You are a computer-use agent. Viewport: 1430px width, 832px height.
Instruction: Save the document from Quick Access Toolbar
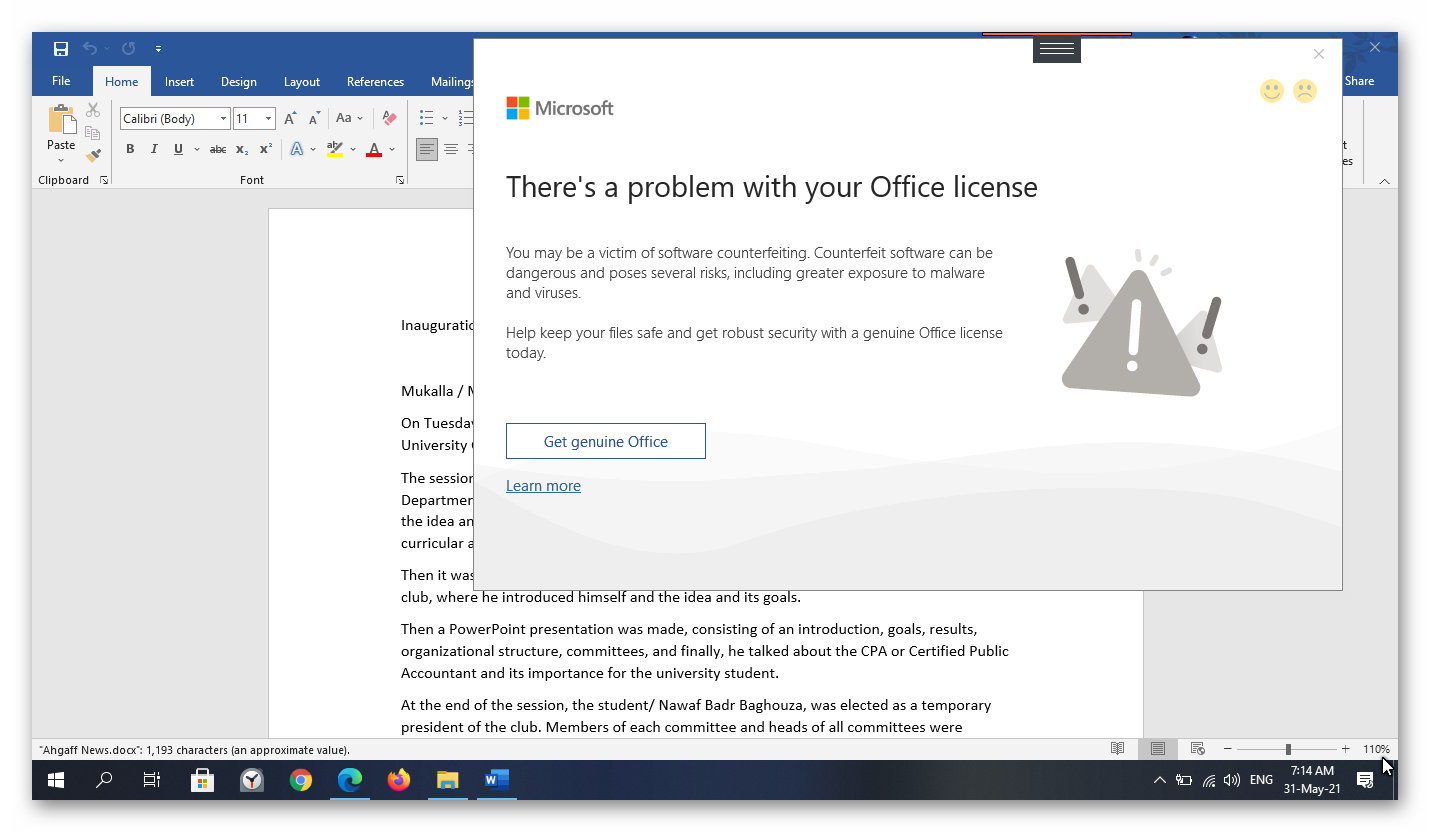(x=61, y=48)
